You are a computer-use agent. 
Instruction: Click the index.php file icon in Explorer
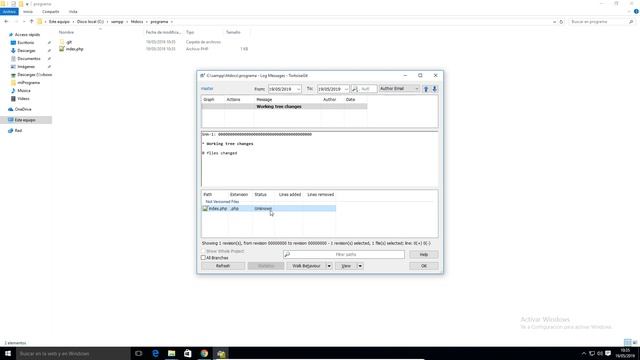click(62, 49)
